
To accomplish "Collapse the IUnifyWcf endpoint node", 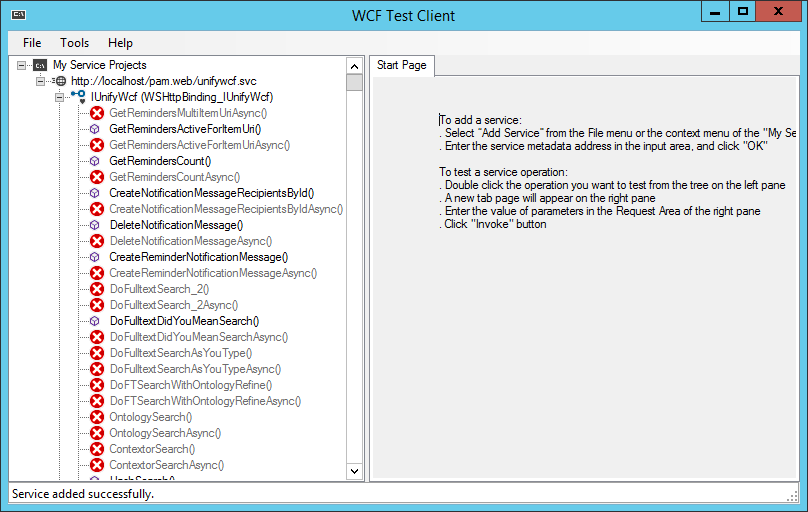I will [59, 97].
